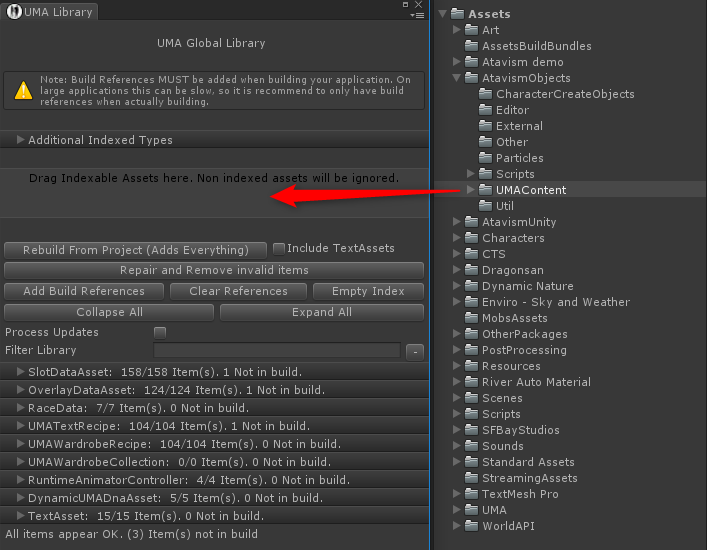Expand Additional Indexed Types section
The image size is (707, 550).
click(x=20, y=140)
